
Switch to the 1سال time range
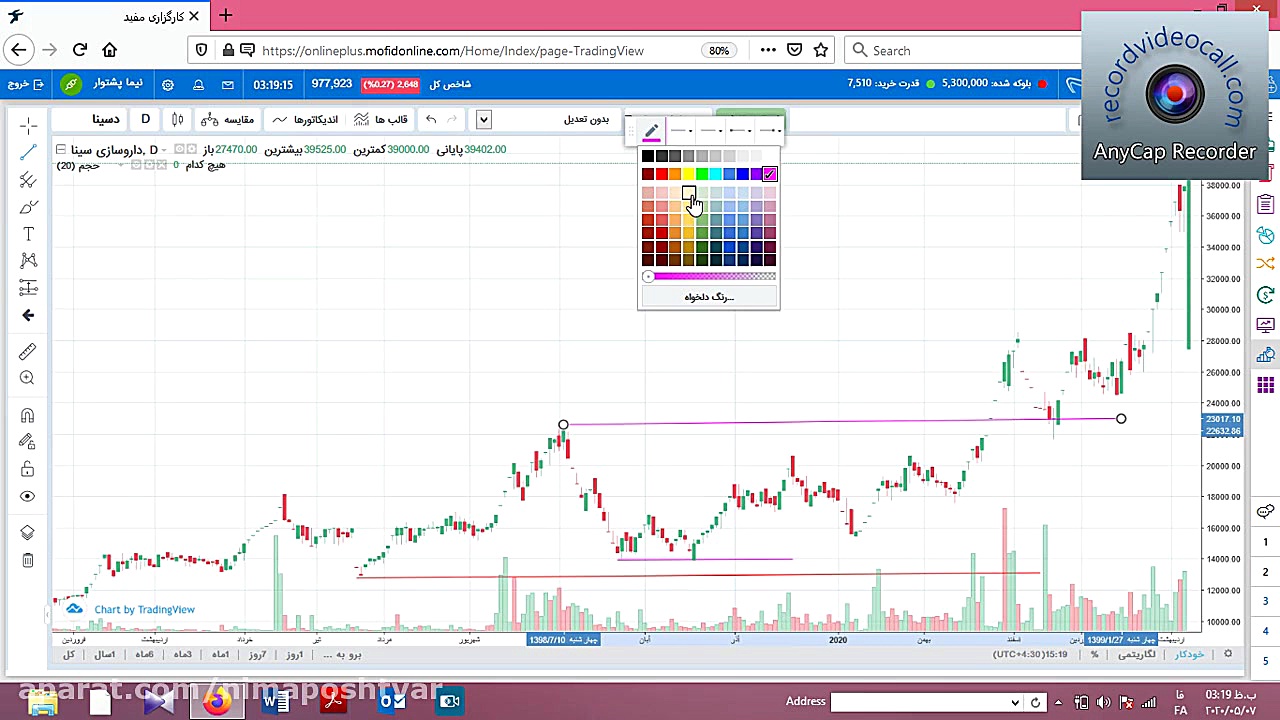pyautogui.click(x=105, y=654)
